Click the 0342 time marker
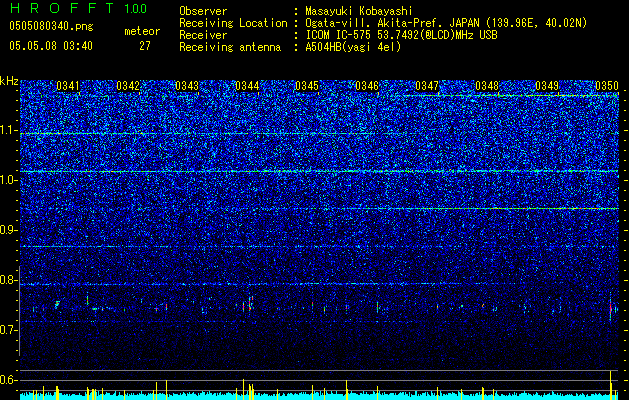Viewport: 629px width, 400px height. 128,86
